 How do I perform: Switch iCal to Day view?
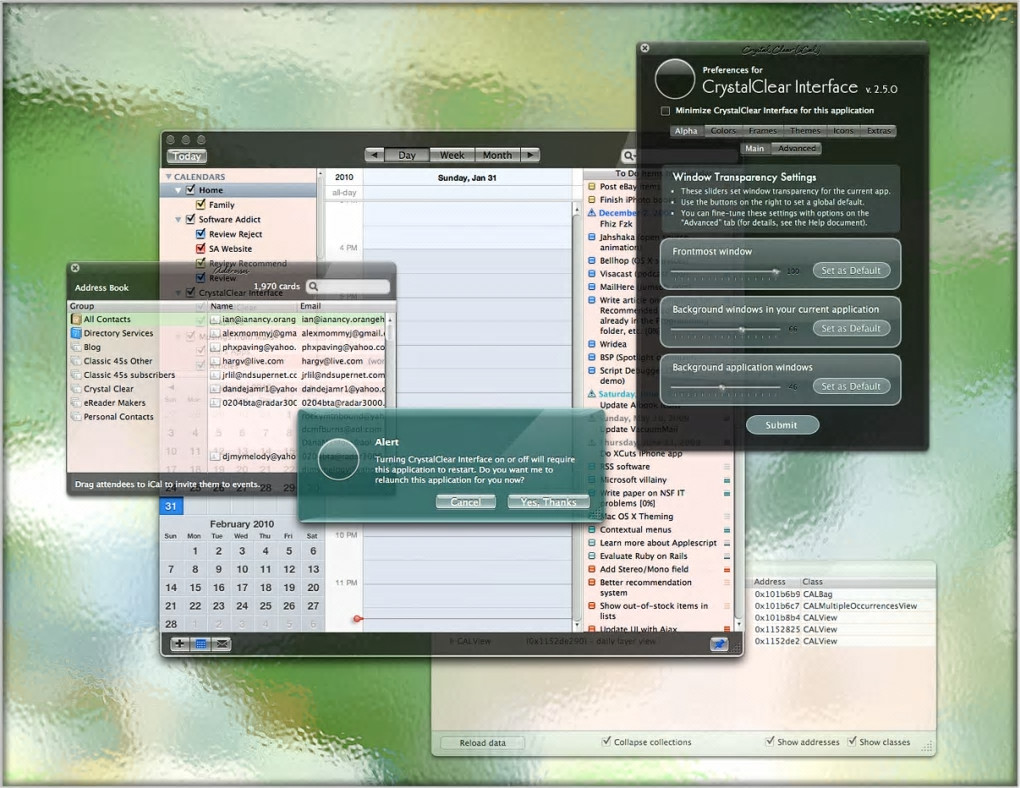click(407, 155)
